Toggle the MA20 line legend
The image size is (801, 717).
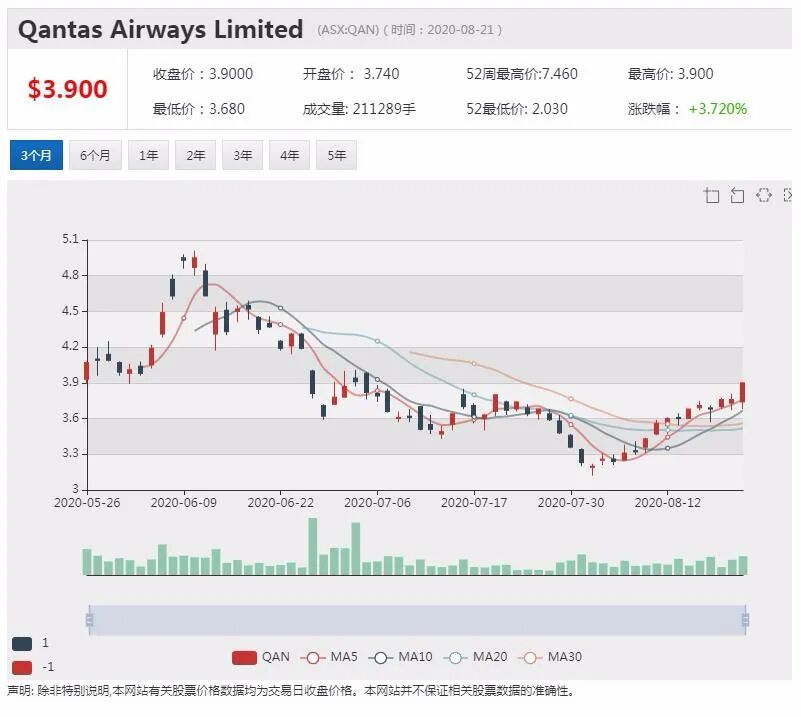point(475,657)
